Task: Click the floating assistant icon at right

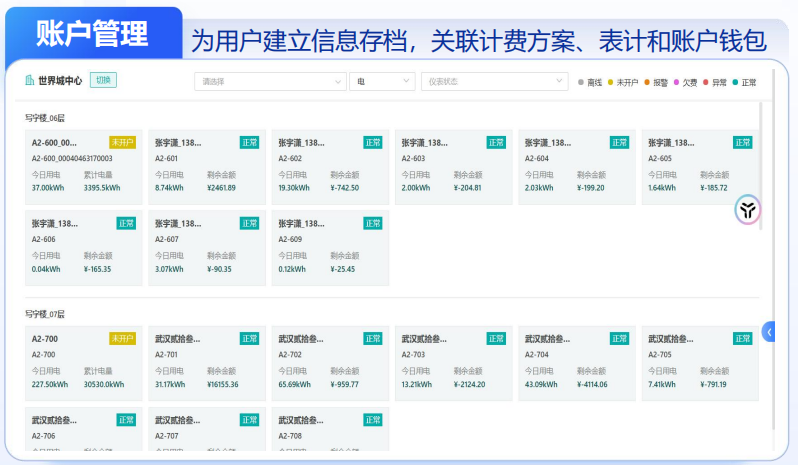Action: [748, 210]
